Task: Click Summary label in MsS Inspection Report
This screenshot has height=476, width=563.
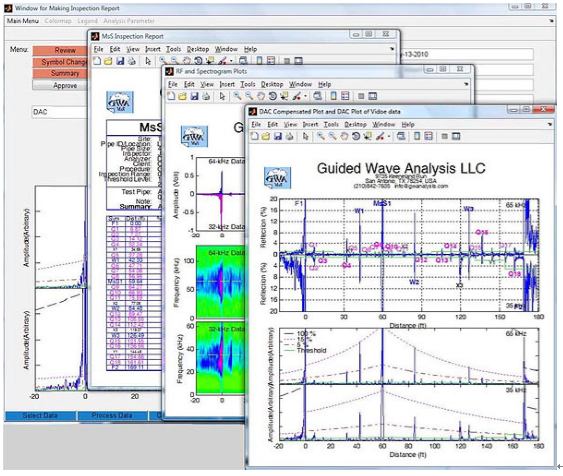Action: pyautogui.click(x=135, y=206)
